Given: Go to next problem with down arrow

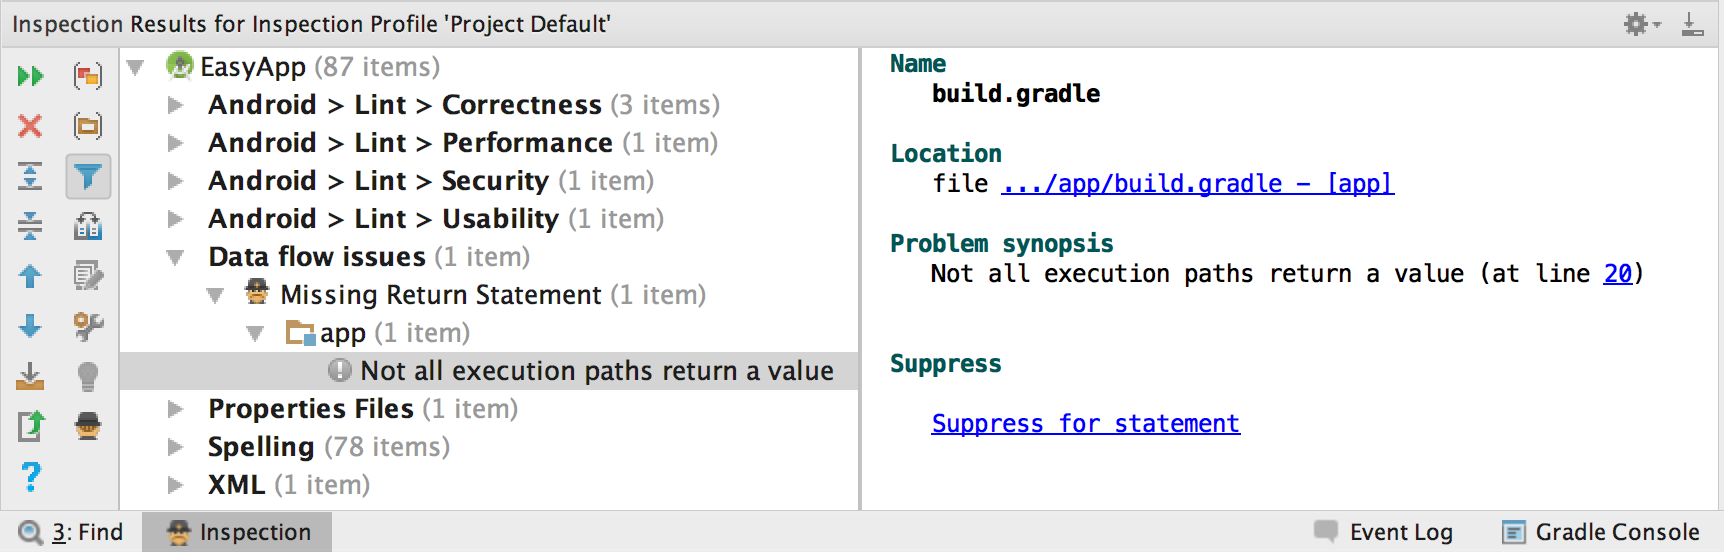Looking at the screenshot, I should point(31,326).
